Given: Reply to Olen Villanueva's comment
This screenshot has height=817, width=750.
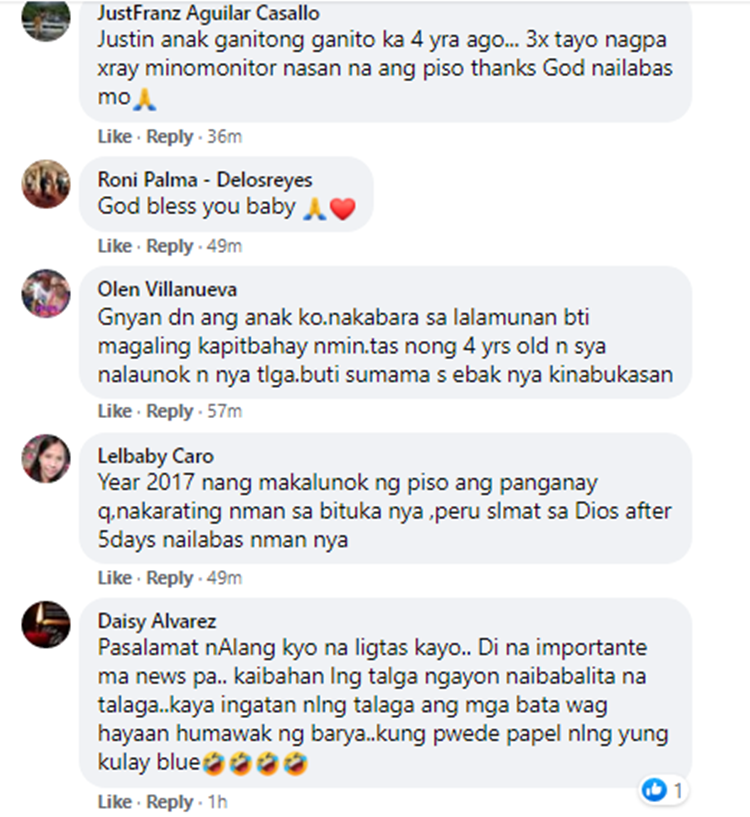Looking at the screenshot, I should coord(170,412).
